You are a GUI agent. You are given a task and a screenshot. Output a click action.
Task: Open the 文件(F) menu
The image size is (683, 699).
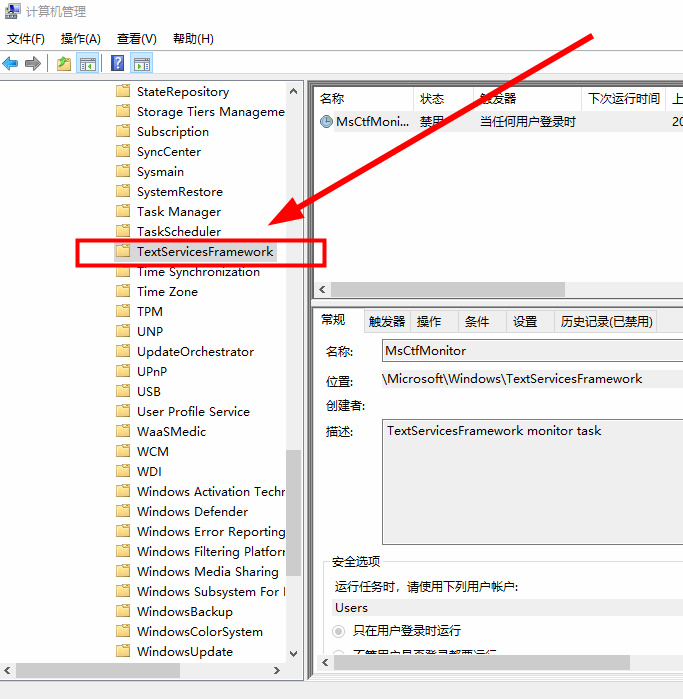point(26,39)
